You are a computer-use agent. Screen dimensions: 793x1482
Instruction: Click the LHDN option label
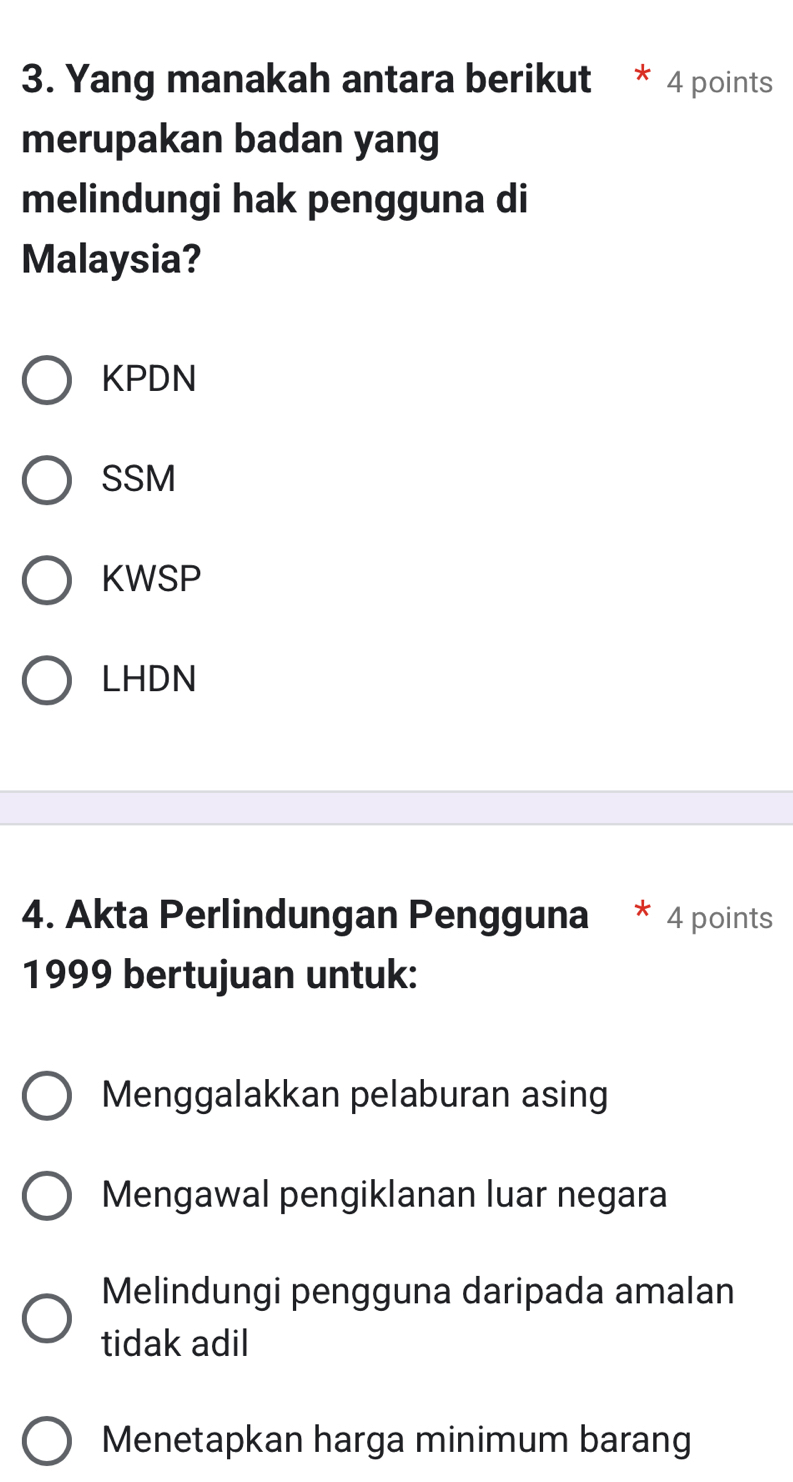[x=150, y=680]
